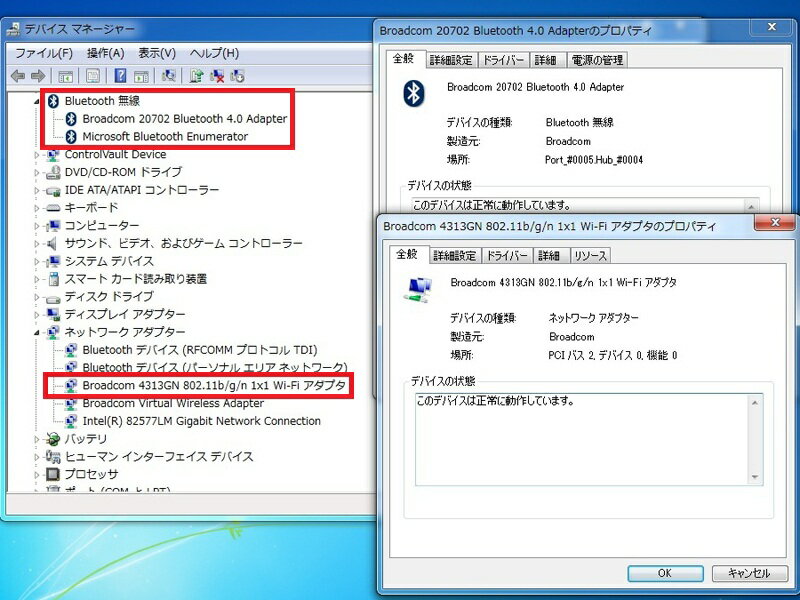Select 全般 tab in Wi-Fi adapter properties
This screenshot has height=600, width=800.
[407, 254]
